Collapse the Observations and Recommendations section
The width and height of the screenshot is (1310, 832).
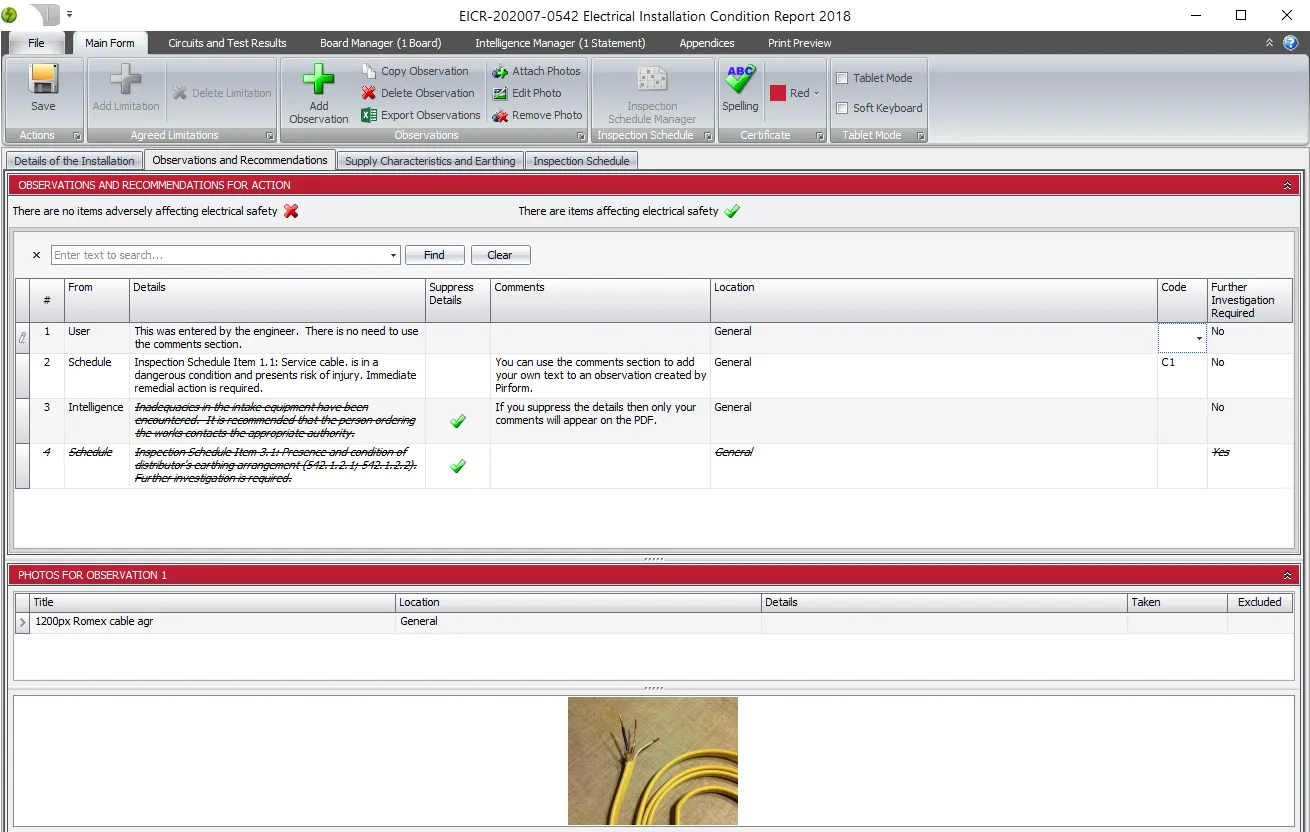coord(1288,185)
